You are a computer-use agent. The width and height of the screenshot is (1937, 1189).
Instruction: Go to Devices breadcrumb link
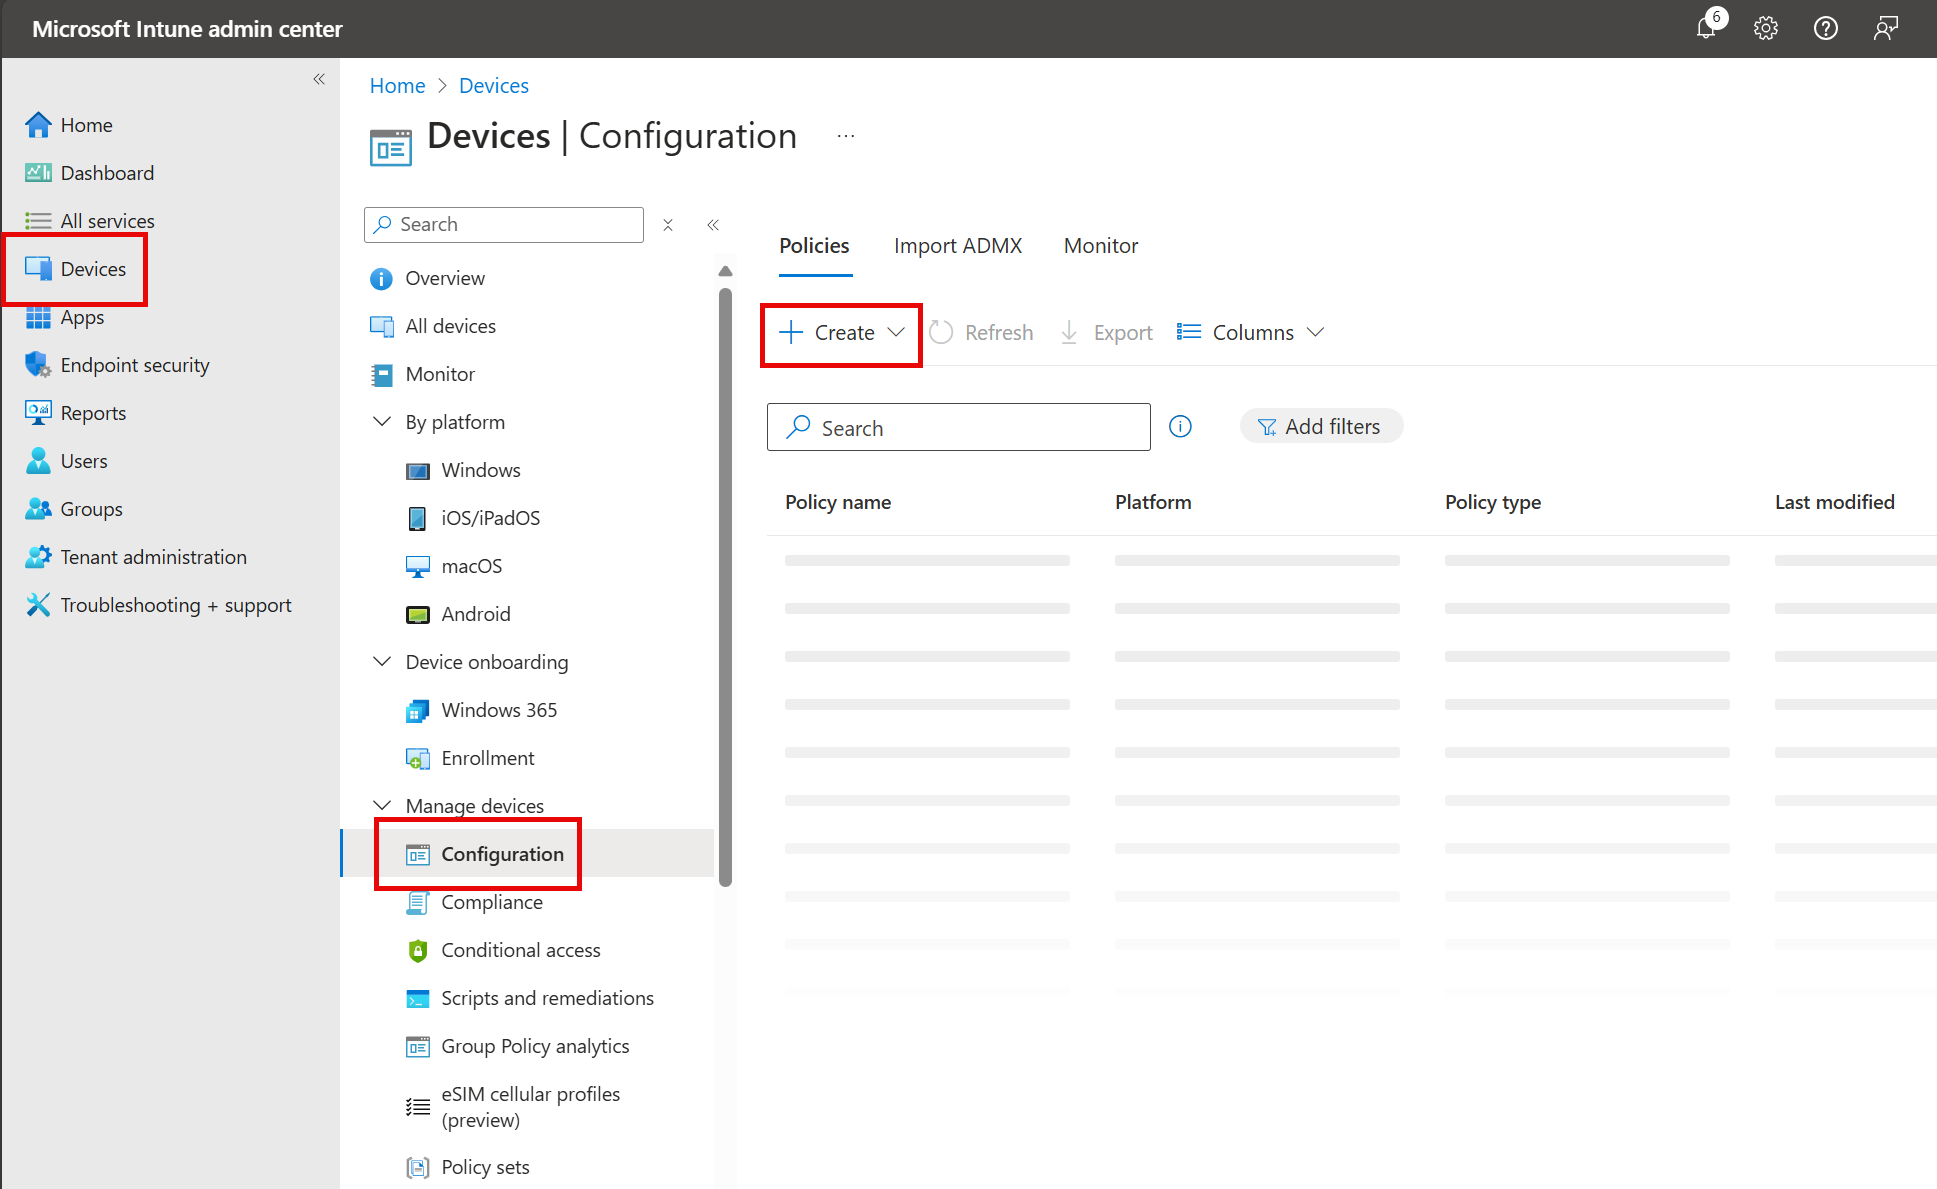[494, 86]
